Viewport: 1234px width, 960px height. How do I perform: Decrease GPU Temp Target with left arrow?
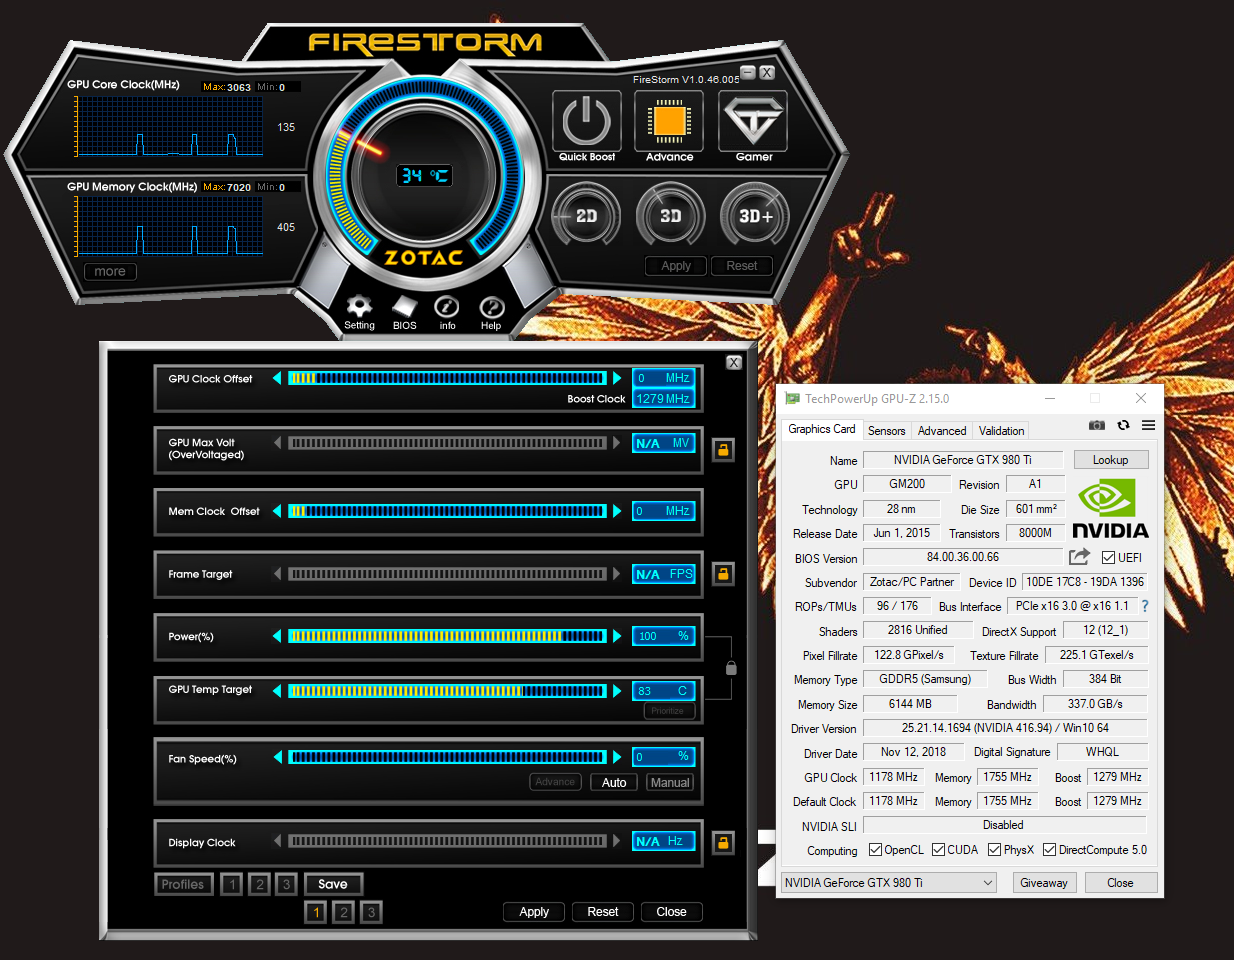[x=277, y=690]
